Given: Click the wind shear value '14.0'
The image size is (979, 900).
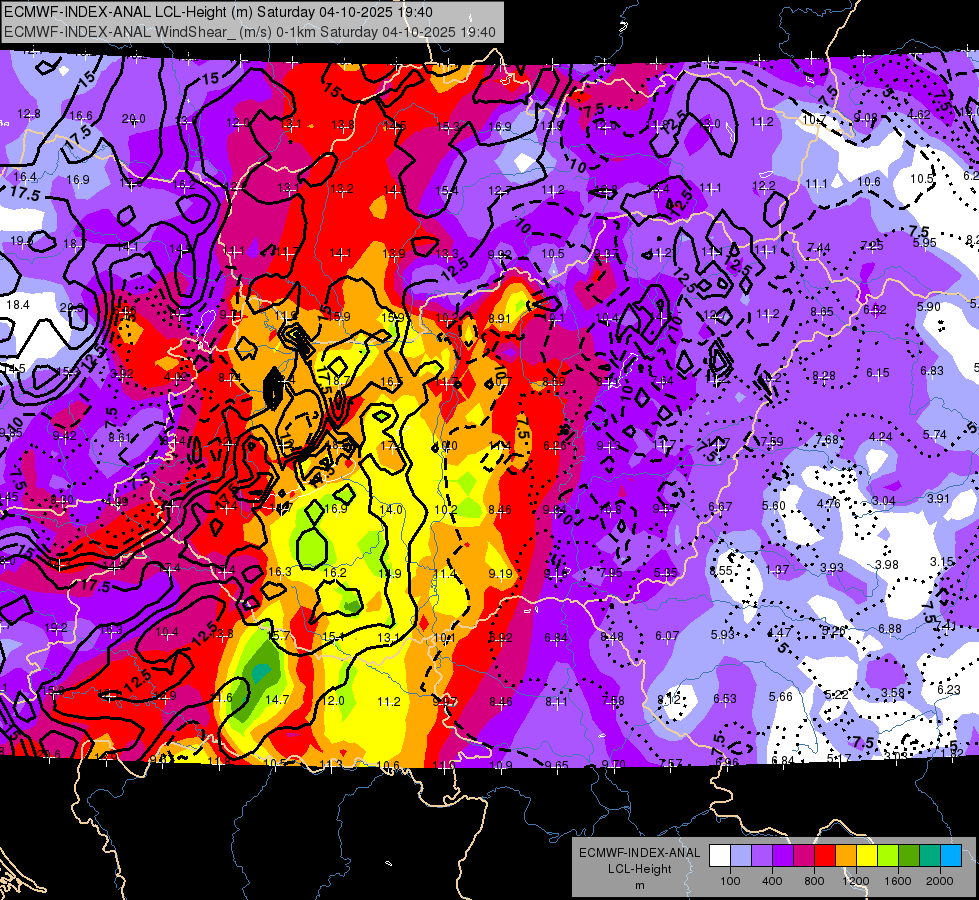Looking at the screenshot, I should coord(391,510).
